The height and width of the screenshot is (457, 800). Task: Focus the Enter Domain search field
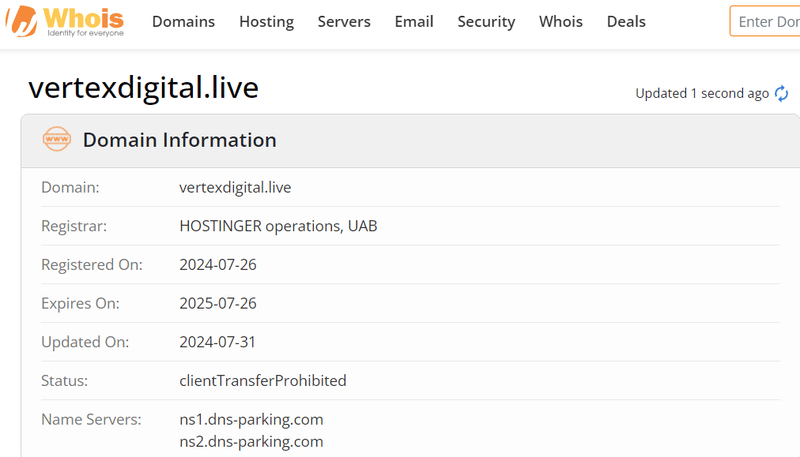click(765, 21)
